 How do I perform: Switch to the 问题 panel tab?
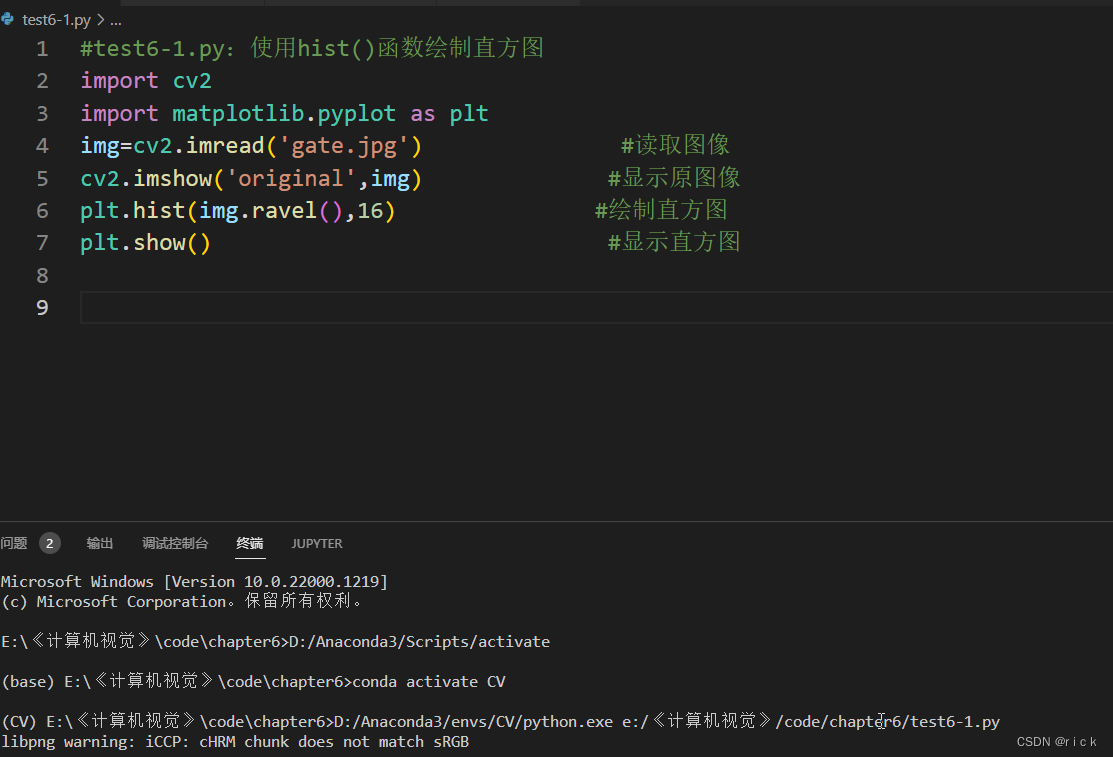tap(13, 543)
